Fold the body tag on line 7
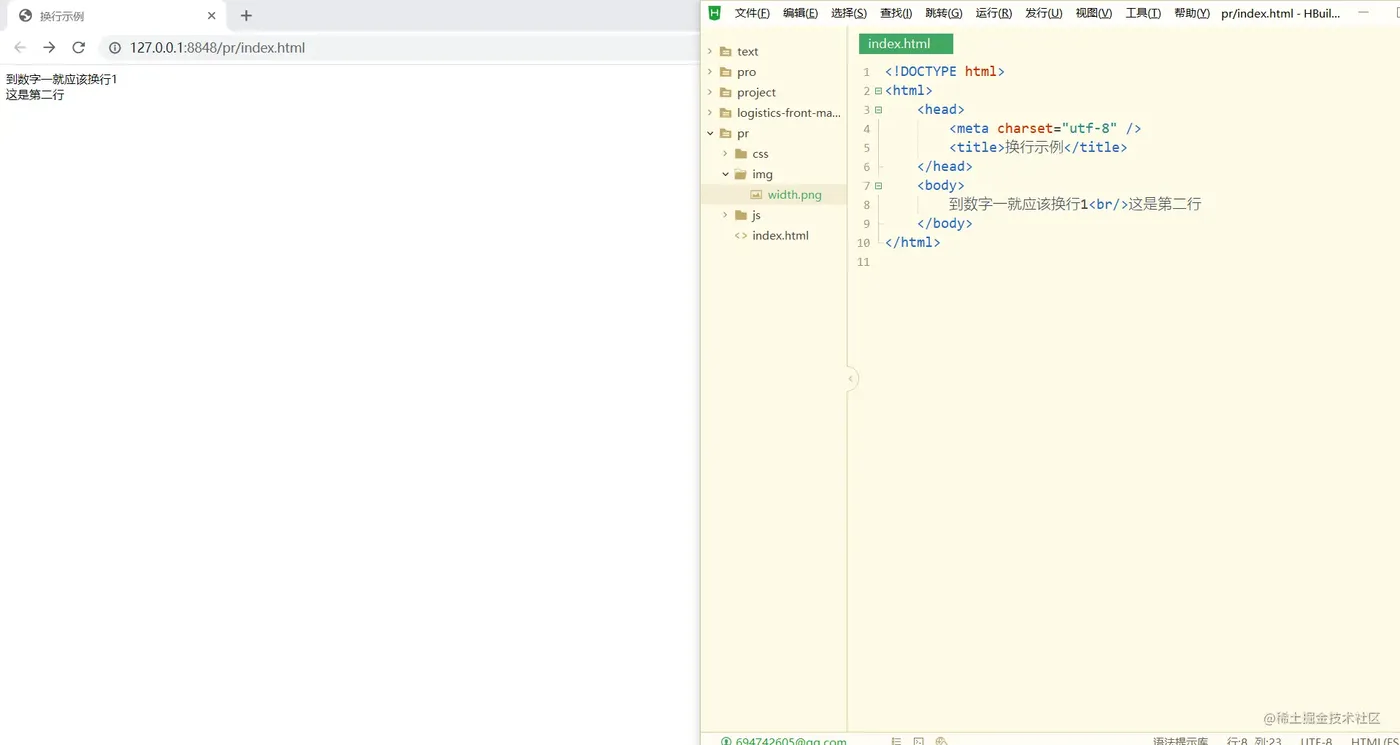Image resolution: width=1400 pixels, height=745 pixels. coord(878,186)
